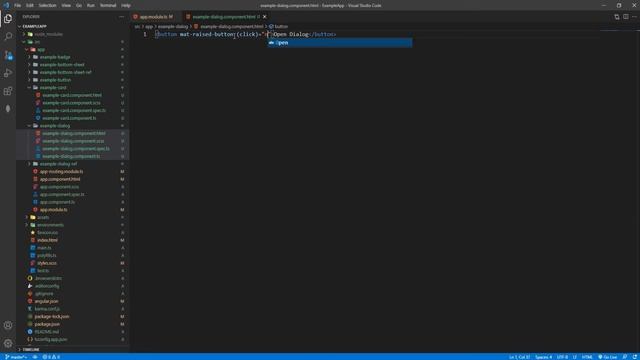
Task: Expand the example-badge folder
Action: 55,57
